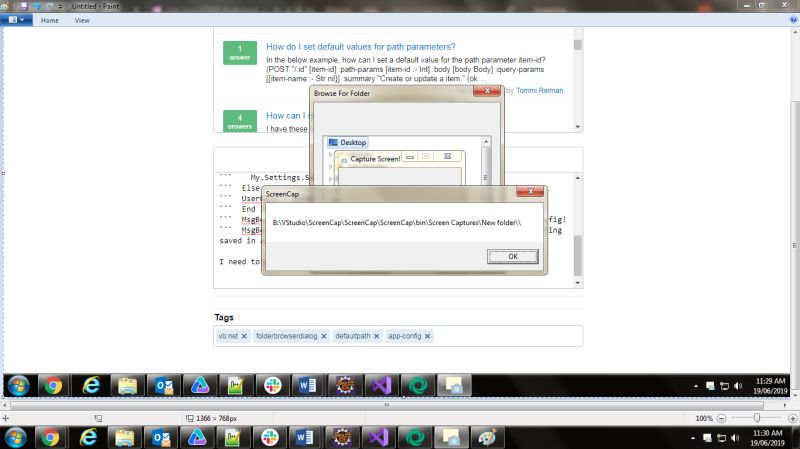Viewport: 800px width, 449px height.
Task: Open the Paint file menu button
Action: 16,20
